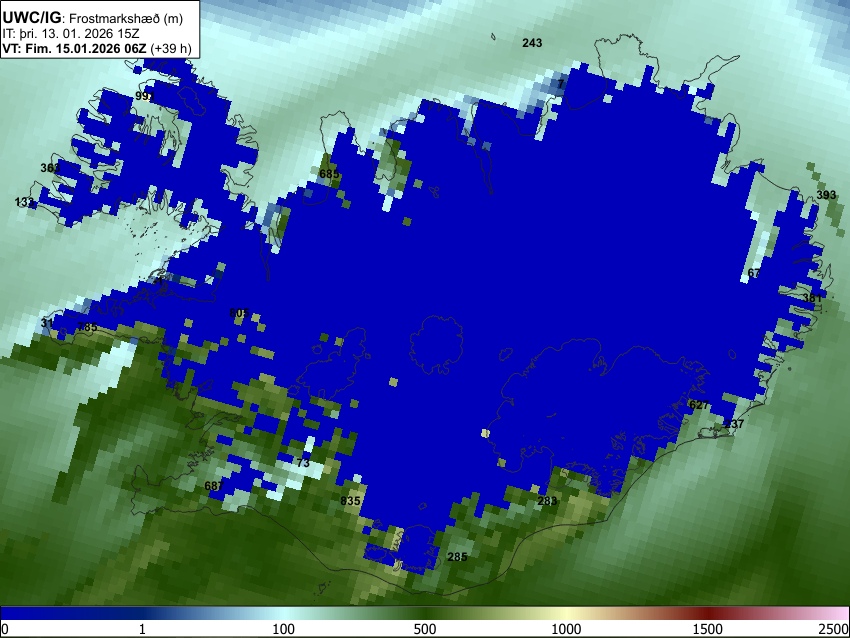
Task: Click the valid time line "VT: Fim. 15.01.2026 06Z"
Action: [x=74, y=48]
